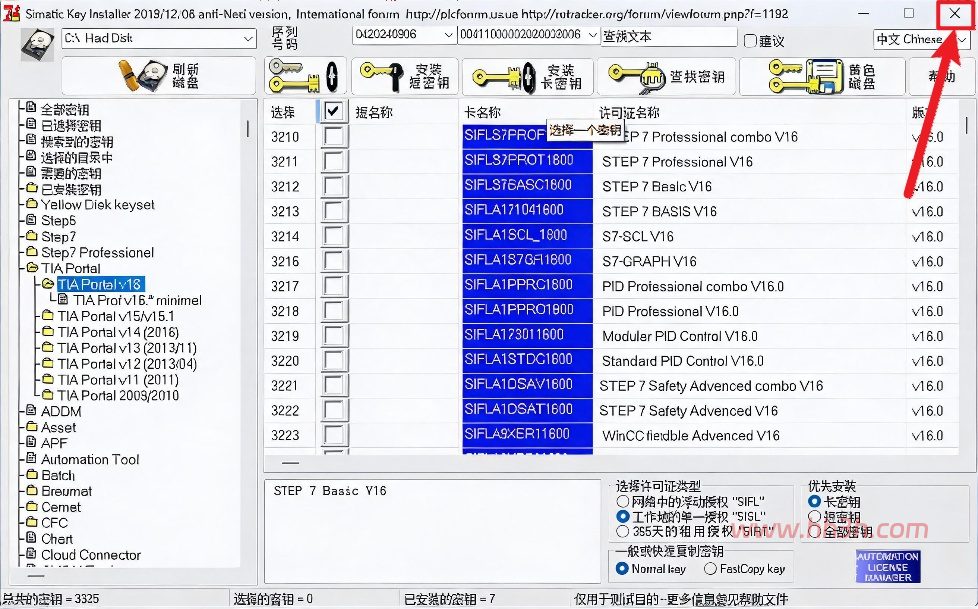Select Normal key radio button
Screen dimensions: 978x609
pyautogui.click(x=621, y=568)
